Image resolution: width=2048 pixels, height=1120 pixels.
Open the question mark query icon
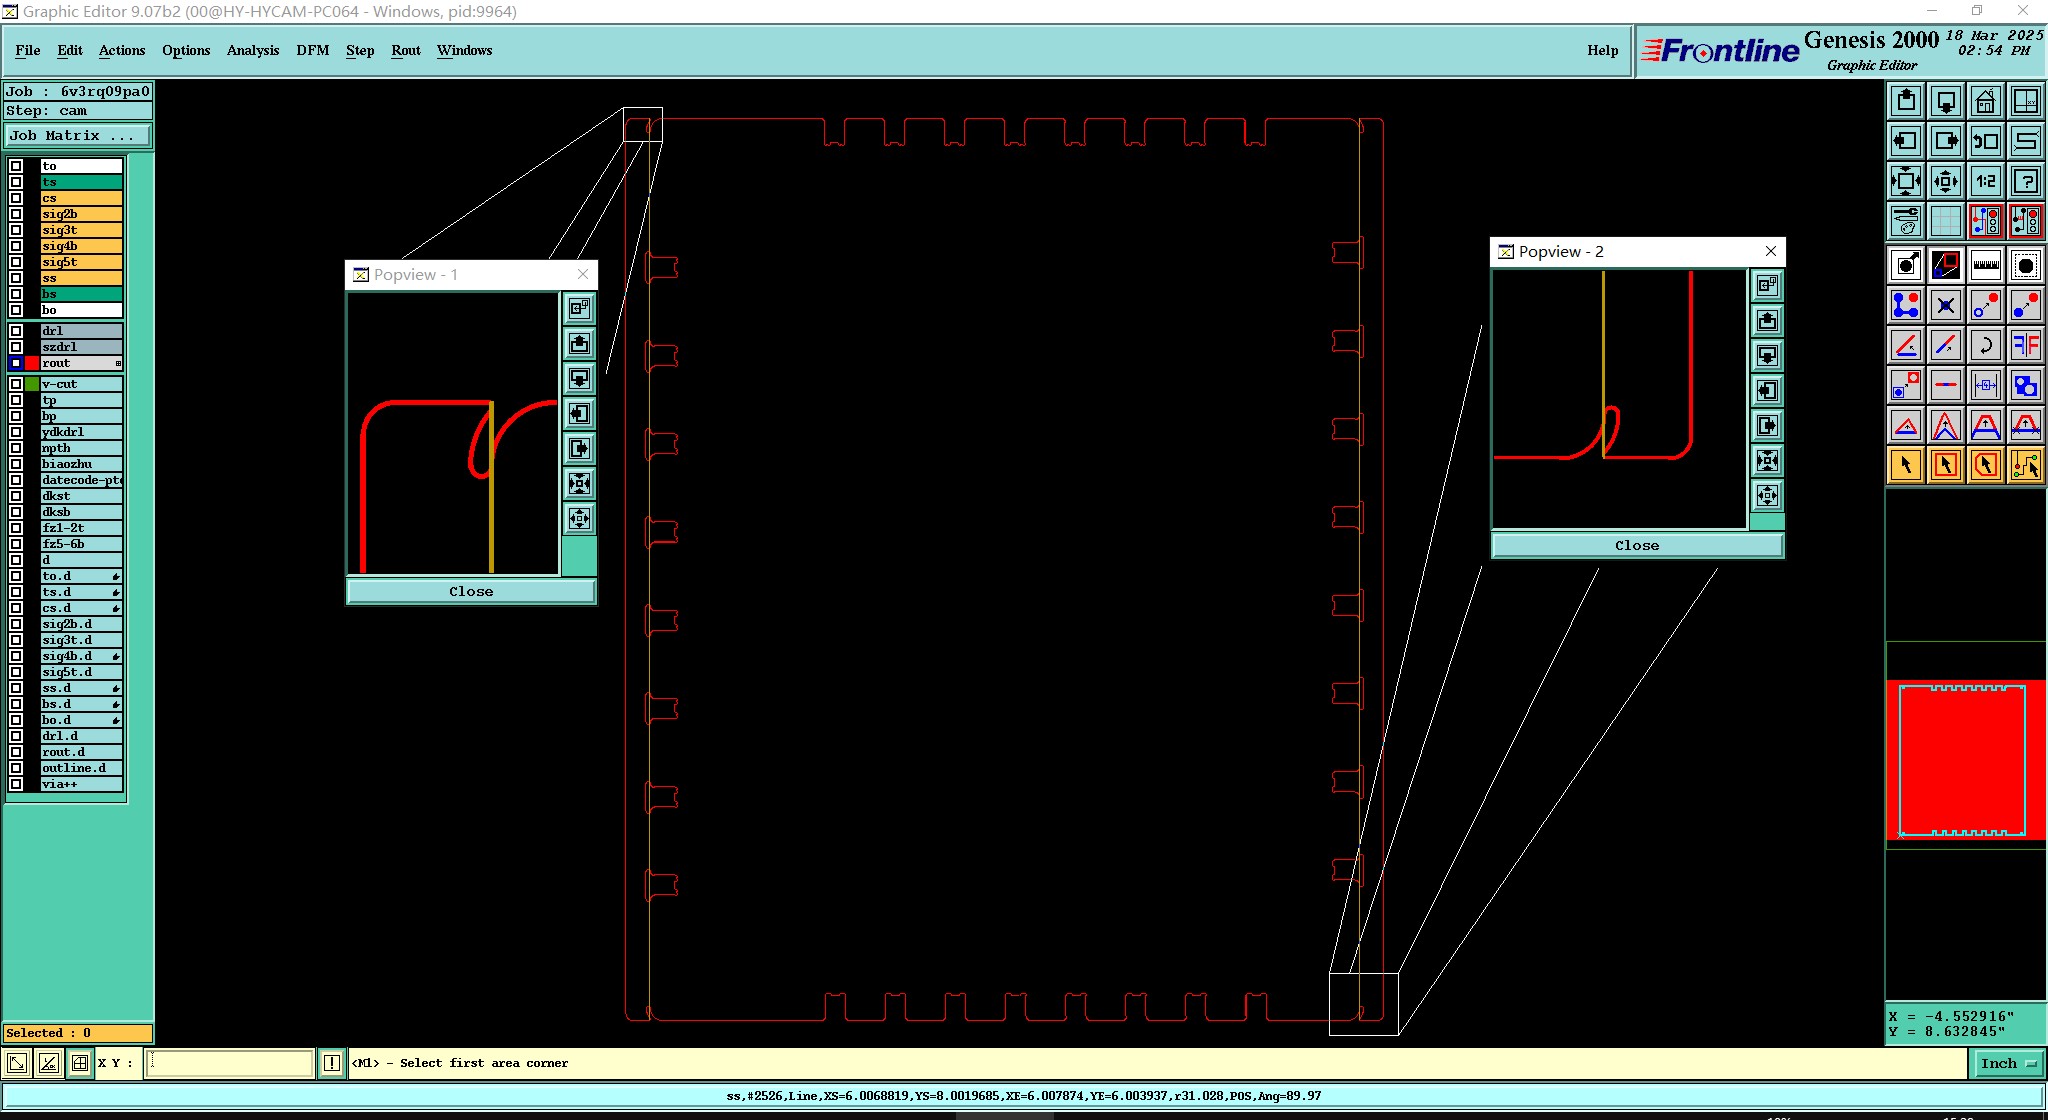pos(2025,181)
